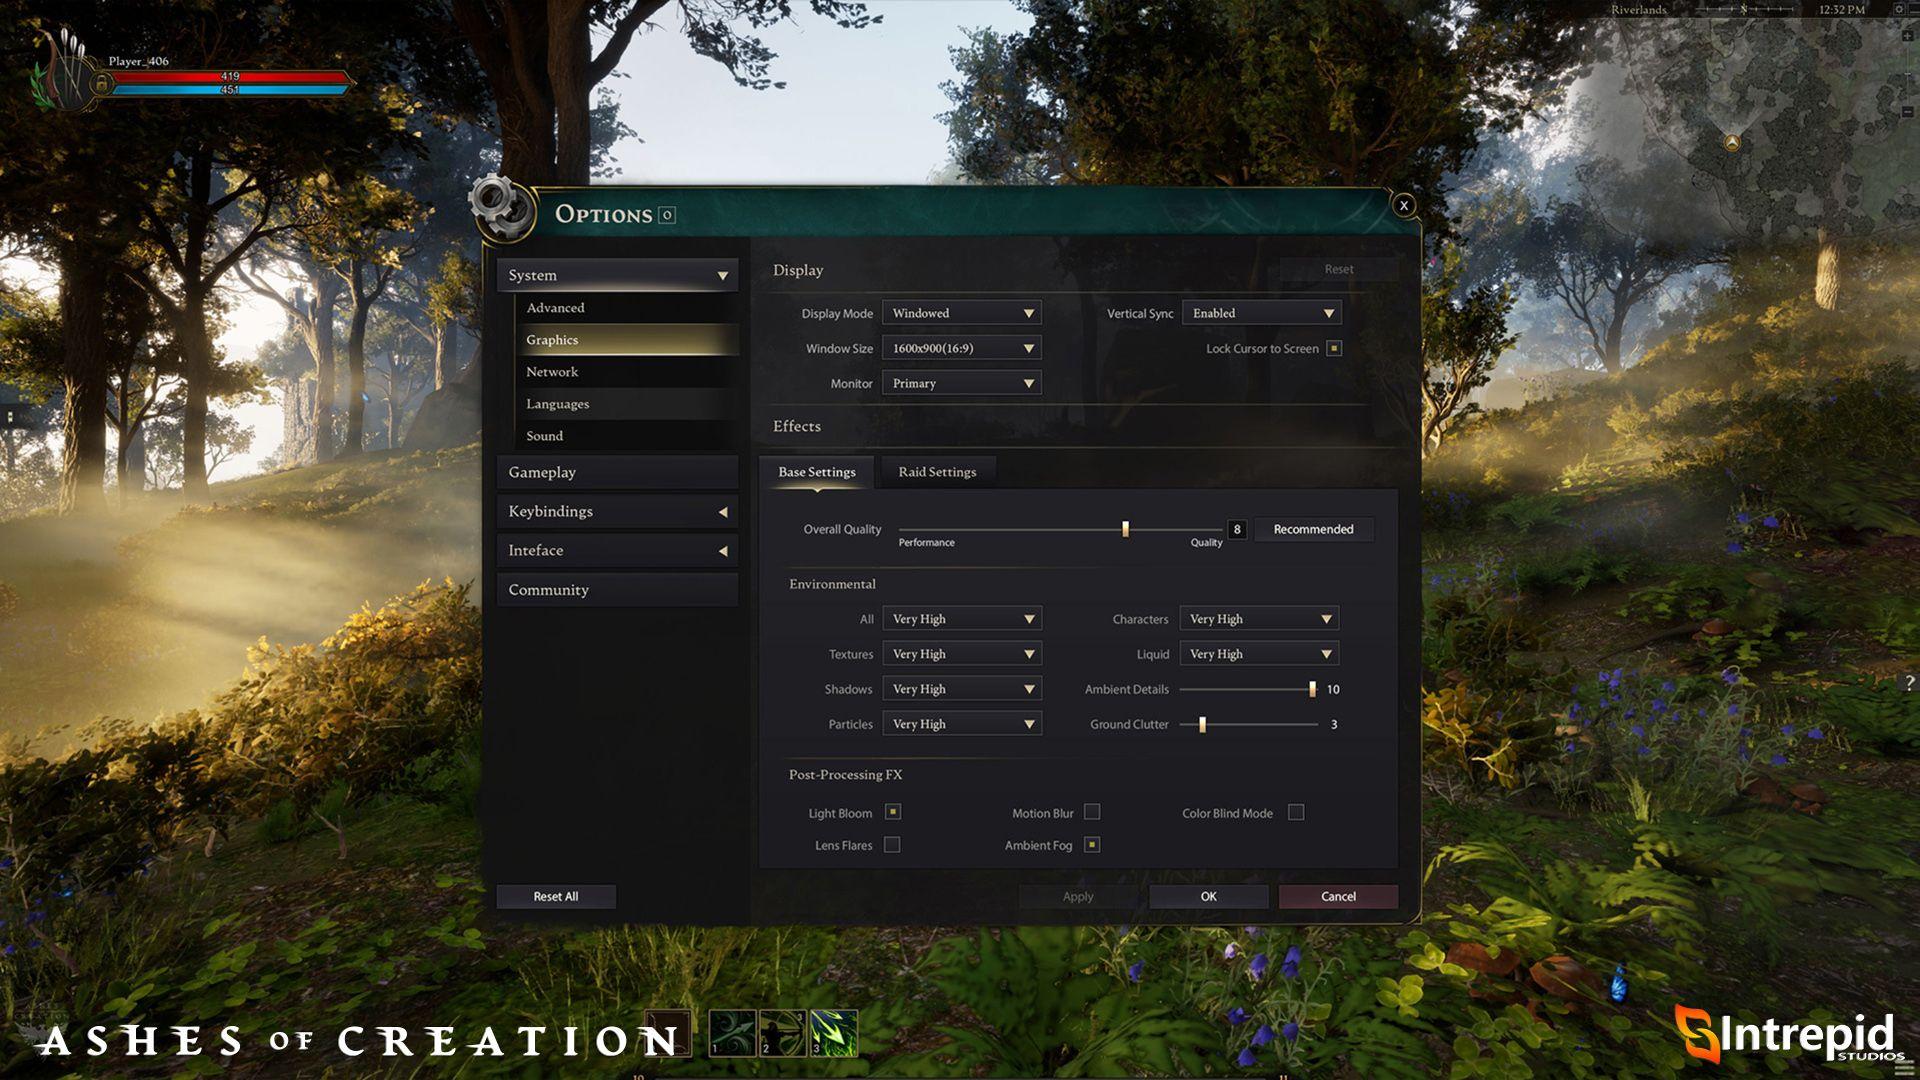Enable Color Blind Mode checkbox
1920x1080 pixels.
click(x=1296, y=812)
